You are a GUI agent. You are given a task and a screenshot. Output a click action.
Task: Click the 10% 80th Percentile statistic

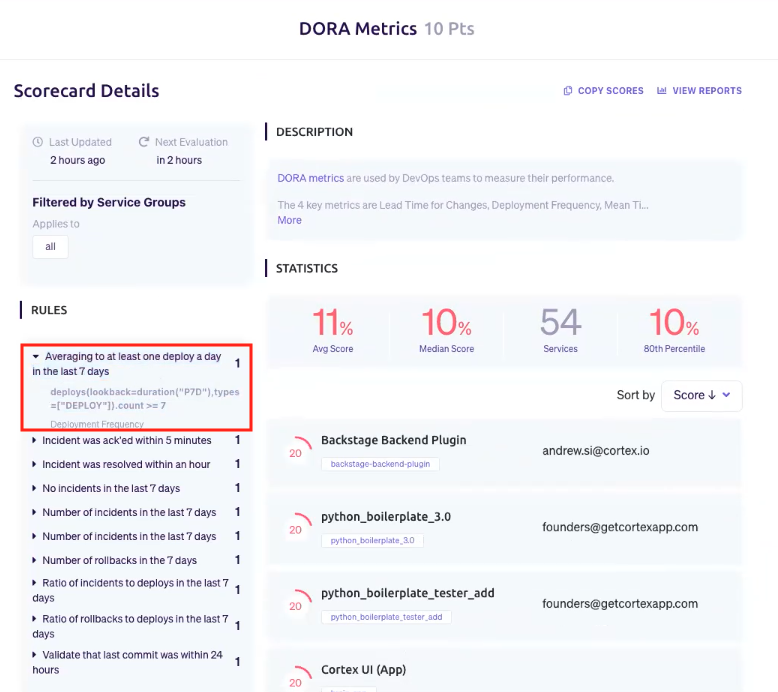(674, 330)
